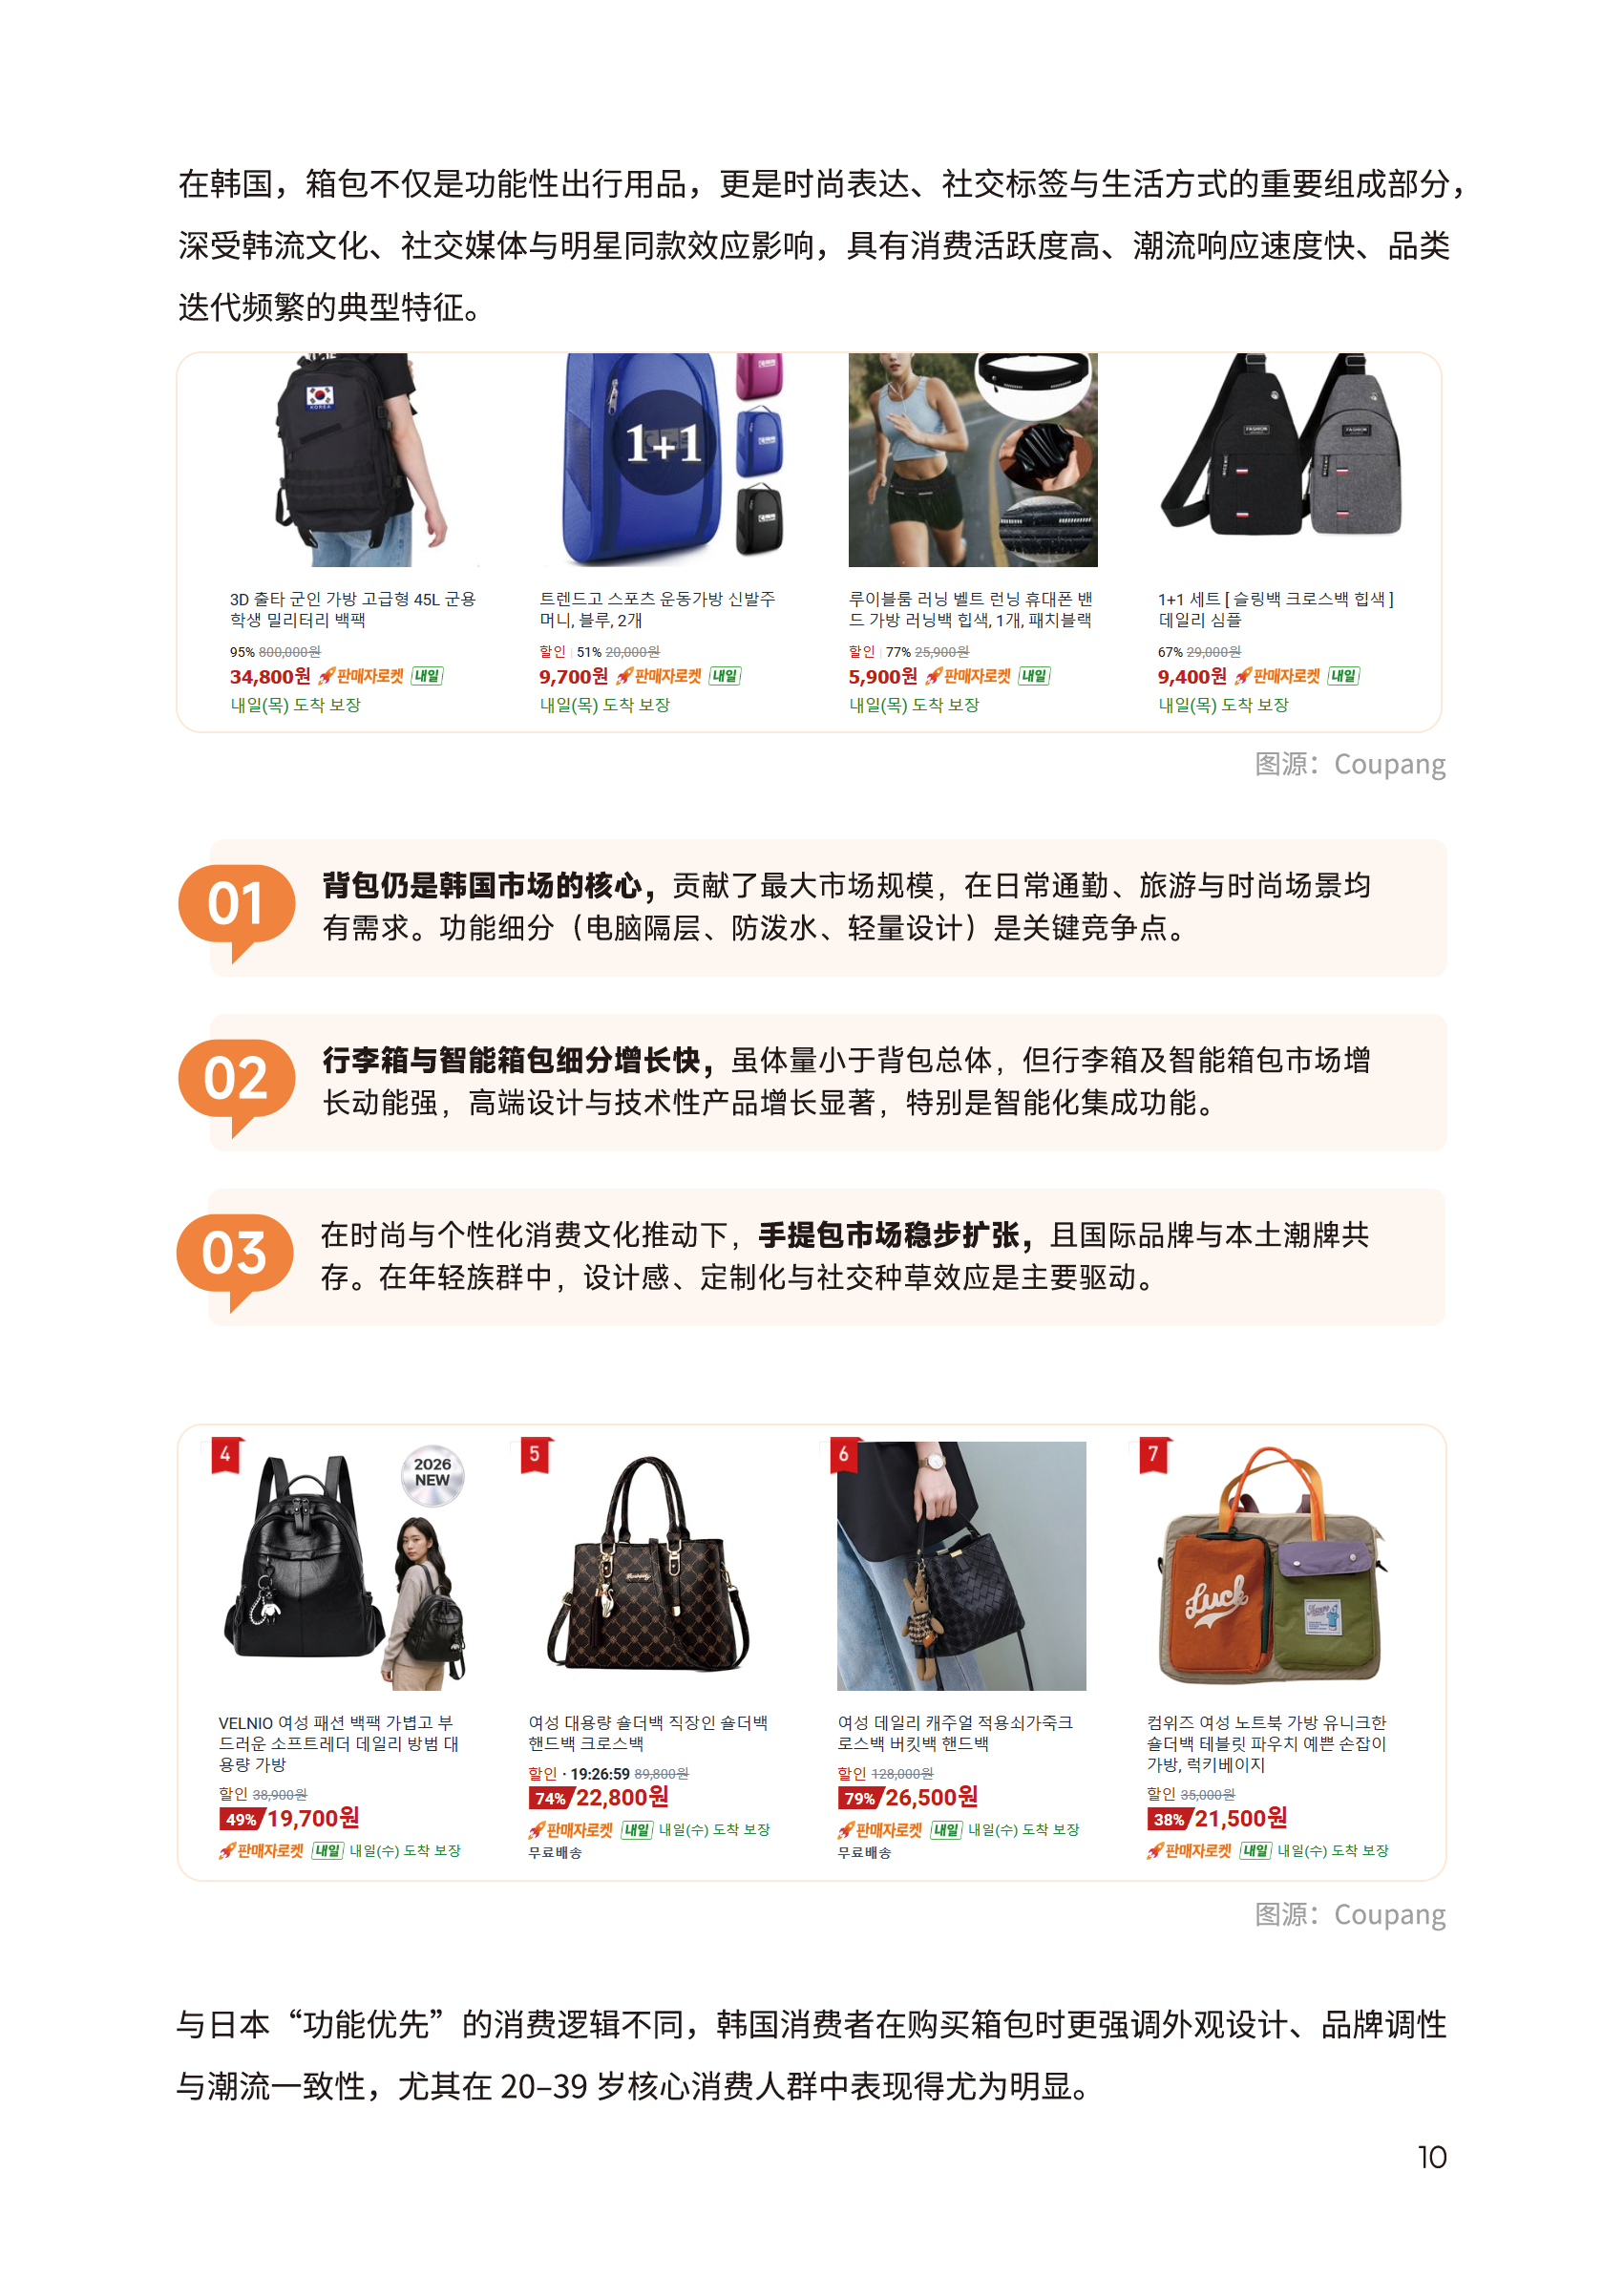Click the 34,800원 price of military backpack
The height and width of the screenshot is (2278, 1624).
tap(270, 677)
